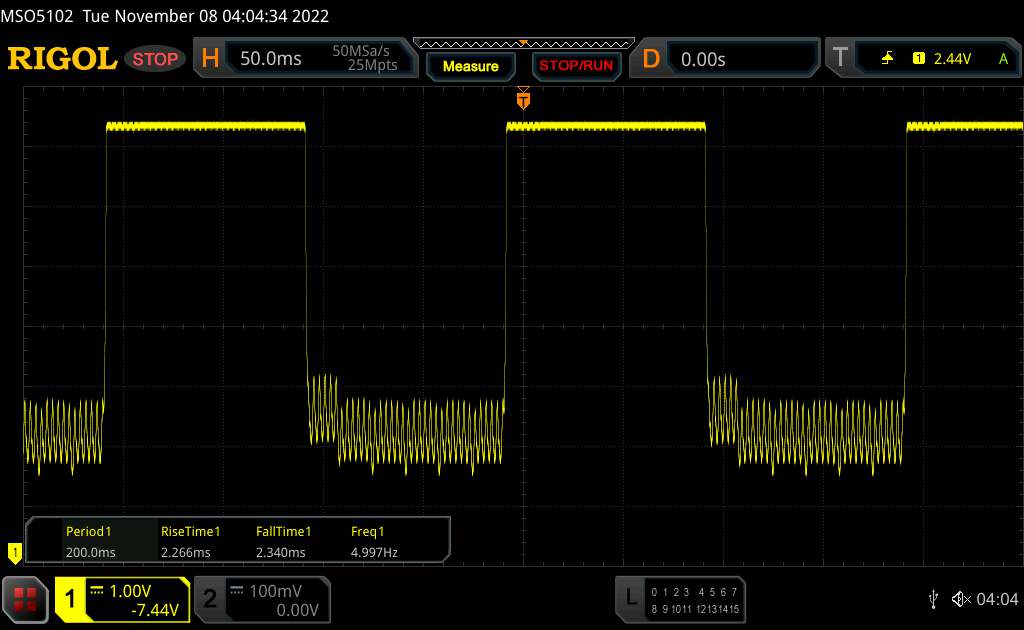Click the 2.44V trigger level value
Image resolution: width=1024 pixels, height=630 pixels.
tap(952, 59)
